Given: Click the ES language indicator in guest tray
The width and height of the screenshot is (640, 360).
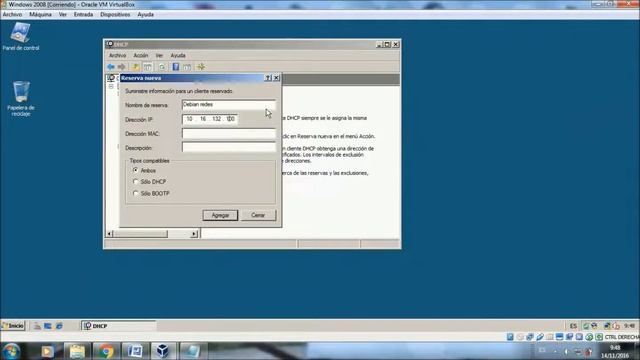Looking at the screenshot, I should click(573, 326).
